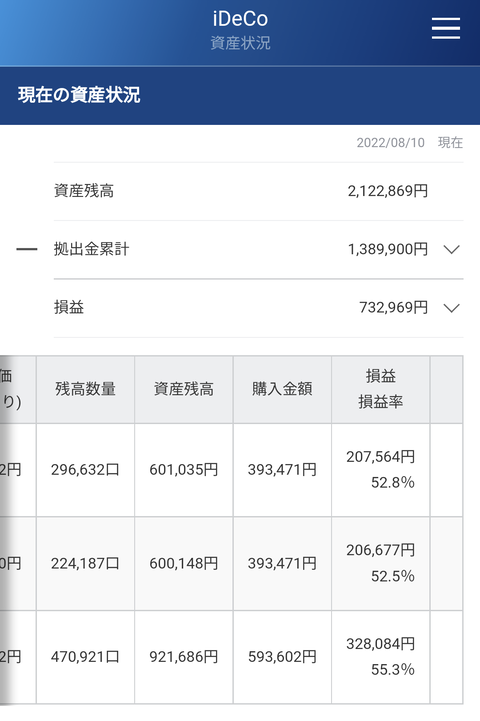Click the 損益 損益率 column header
Screen dimensions: 480x721
(381, 389)
